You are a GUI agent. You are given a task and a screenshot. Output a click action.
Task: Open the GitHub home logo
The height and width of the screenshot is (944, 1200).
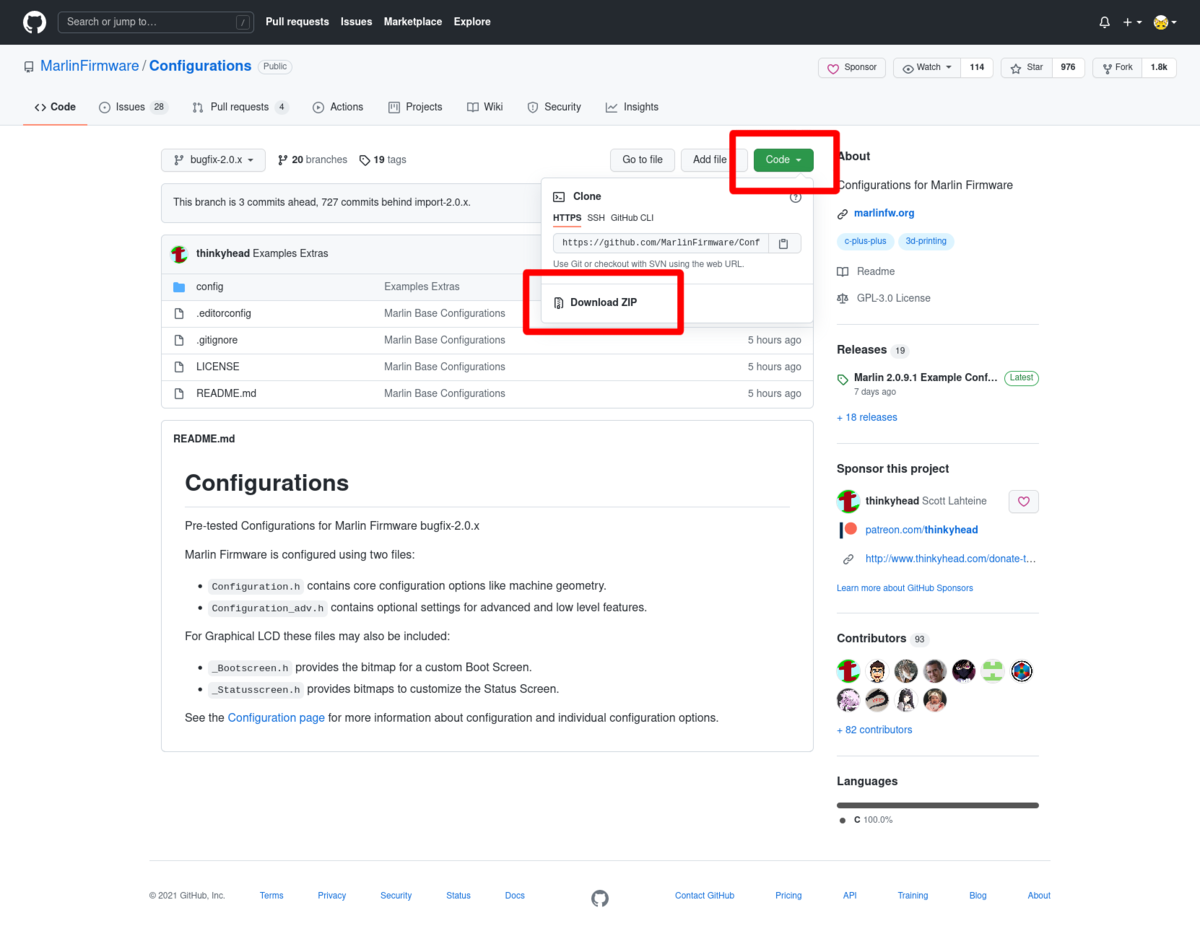point(34,22)
